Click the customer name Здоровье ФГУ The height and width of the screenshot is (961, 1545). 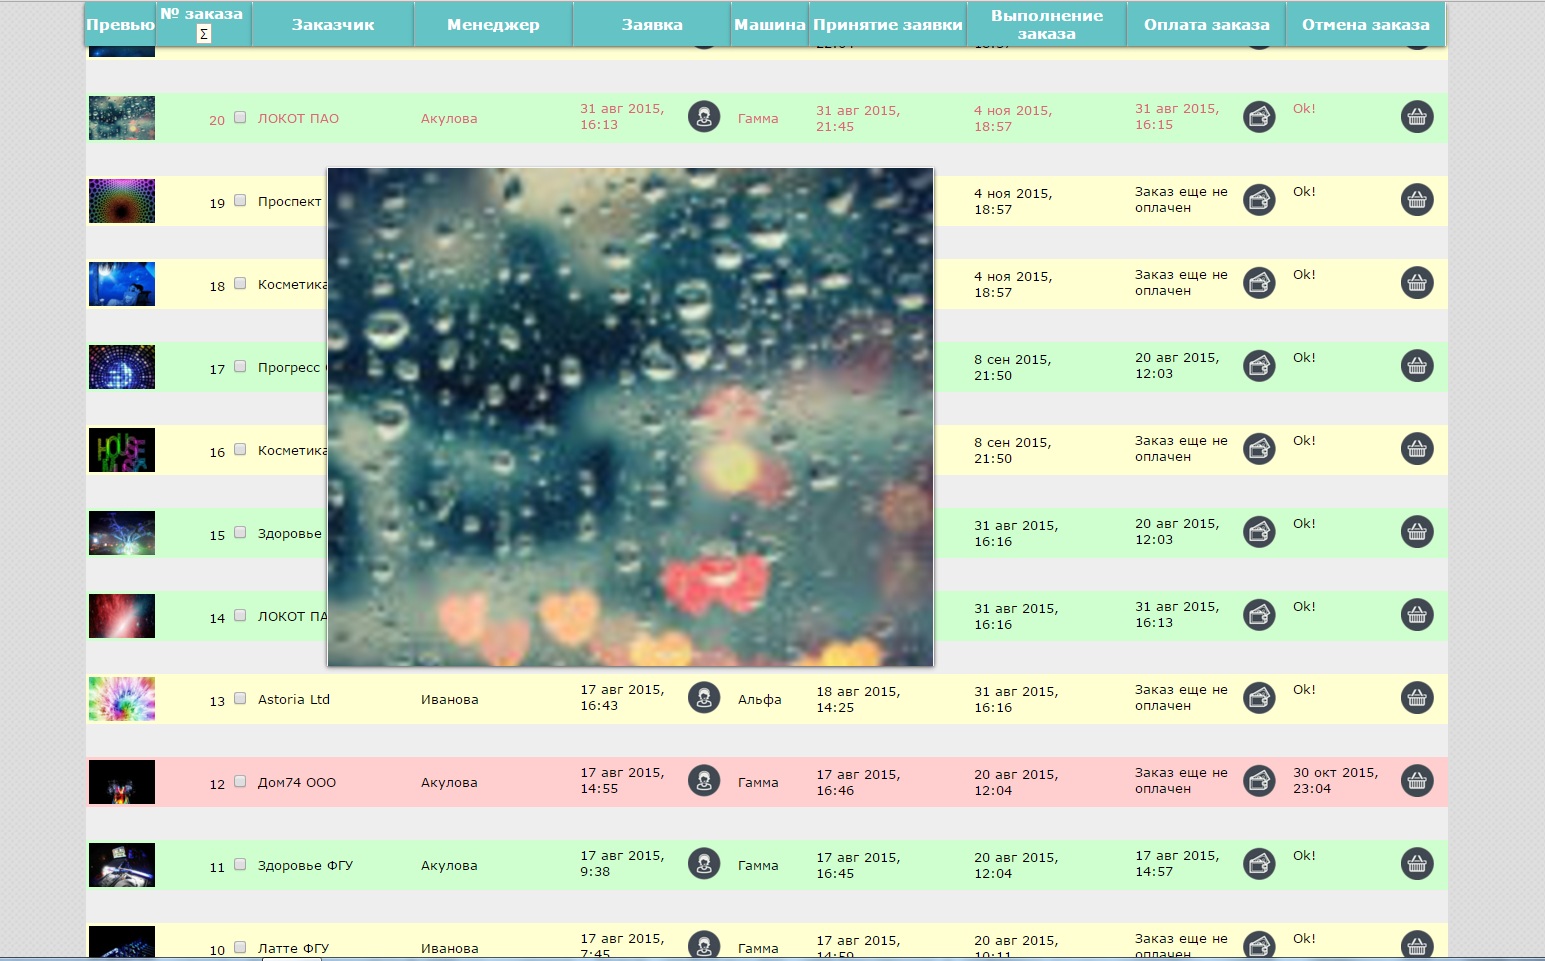(x=305, y=865)
